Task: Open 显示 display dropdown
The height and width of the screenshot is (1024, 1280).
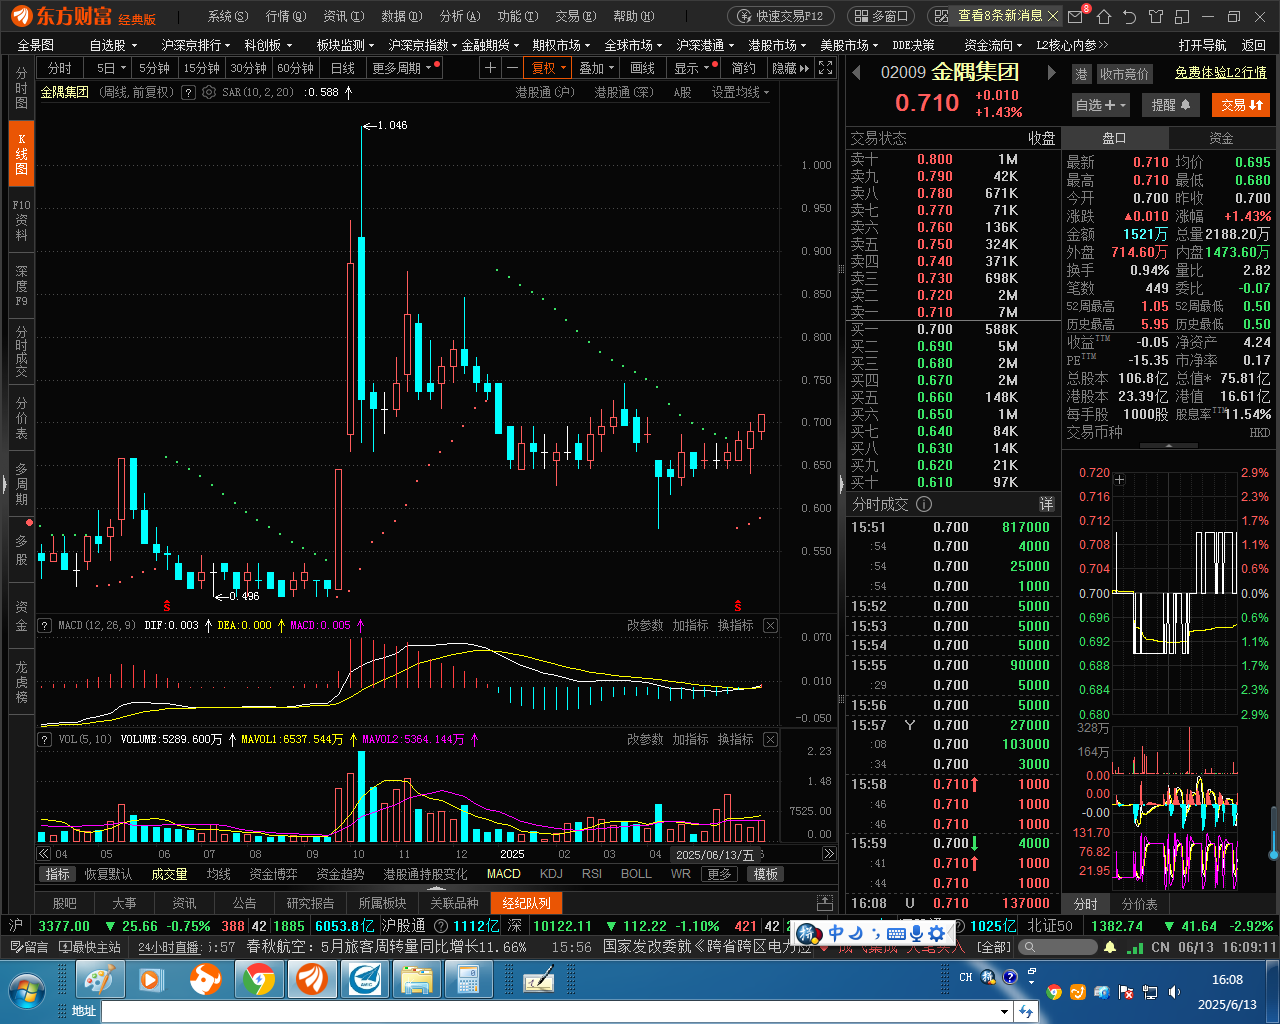Action: (x=693, y=67)
